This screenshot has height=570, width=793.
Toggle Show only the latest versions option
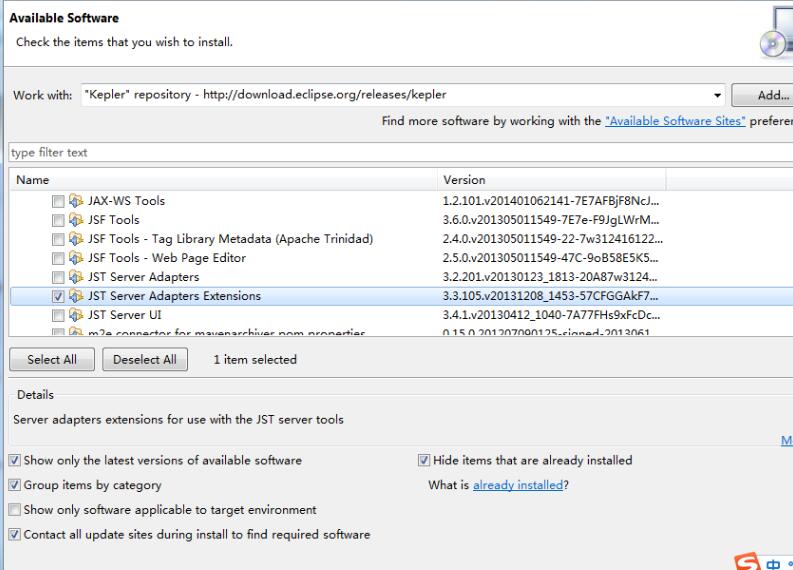[15, 460]
